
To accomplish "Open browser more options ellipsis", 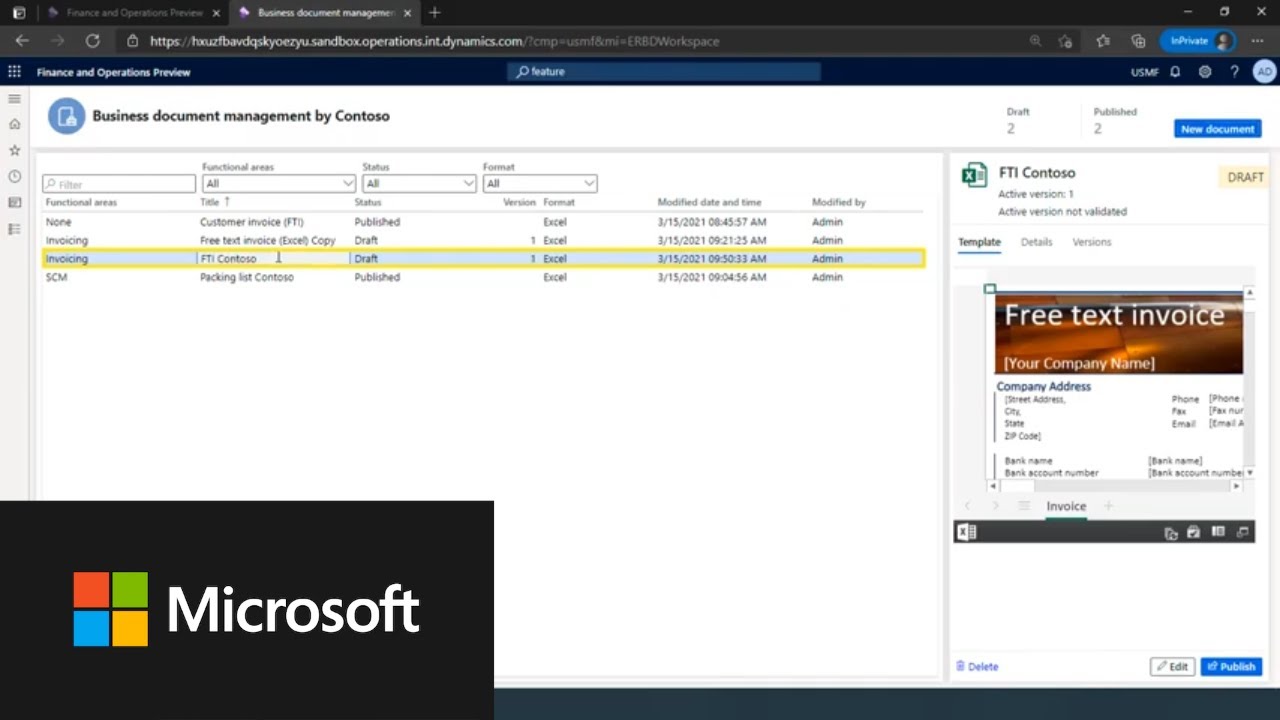I will pos(1258,41).
